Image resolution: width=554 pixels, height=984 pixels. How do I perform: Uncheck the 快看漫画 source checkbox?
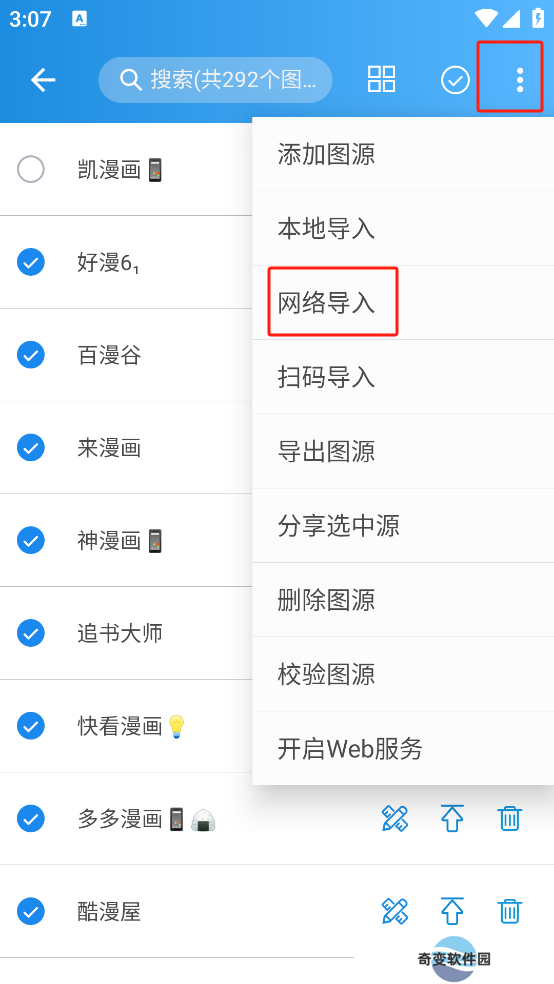(x=31, y=726)
